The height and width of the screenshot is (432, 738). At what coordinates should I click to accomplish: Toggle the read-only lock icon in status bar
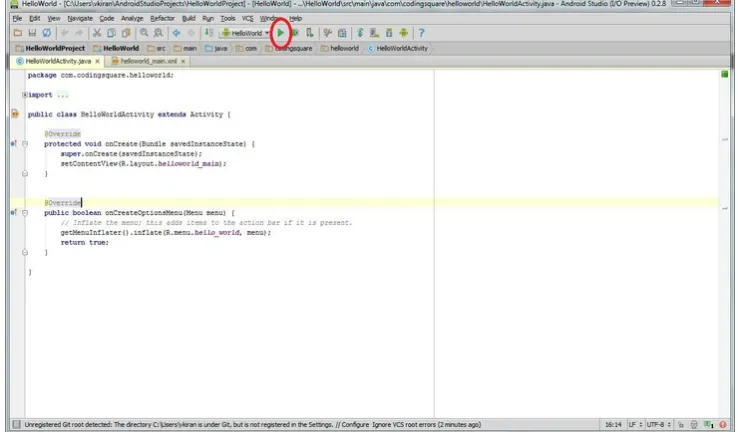[x=681, y=424]
